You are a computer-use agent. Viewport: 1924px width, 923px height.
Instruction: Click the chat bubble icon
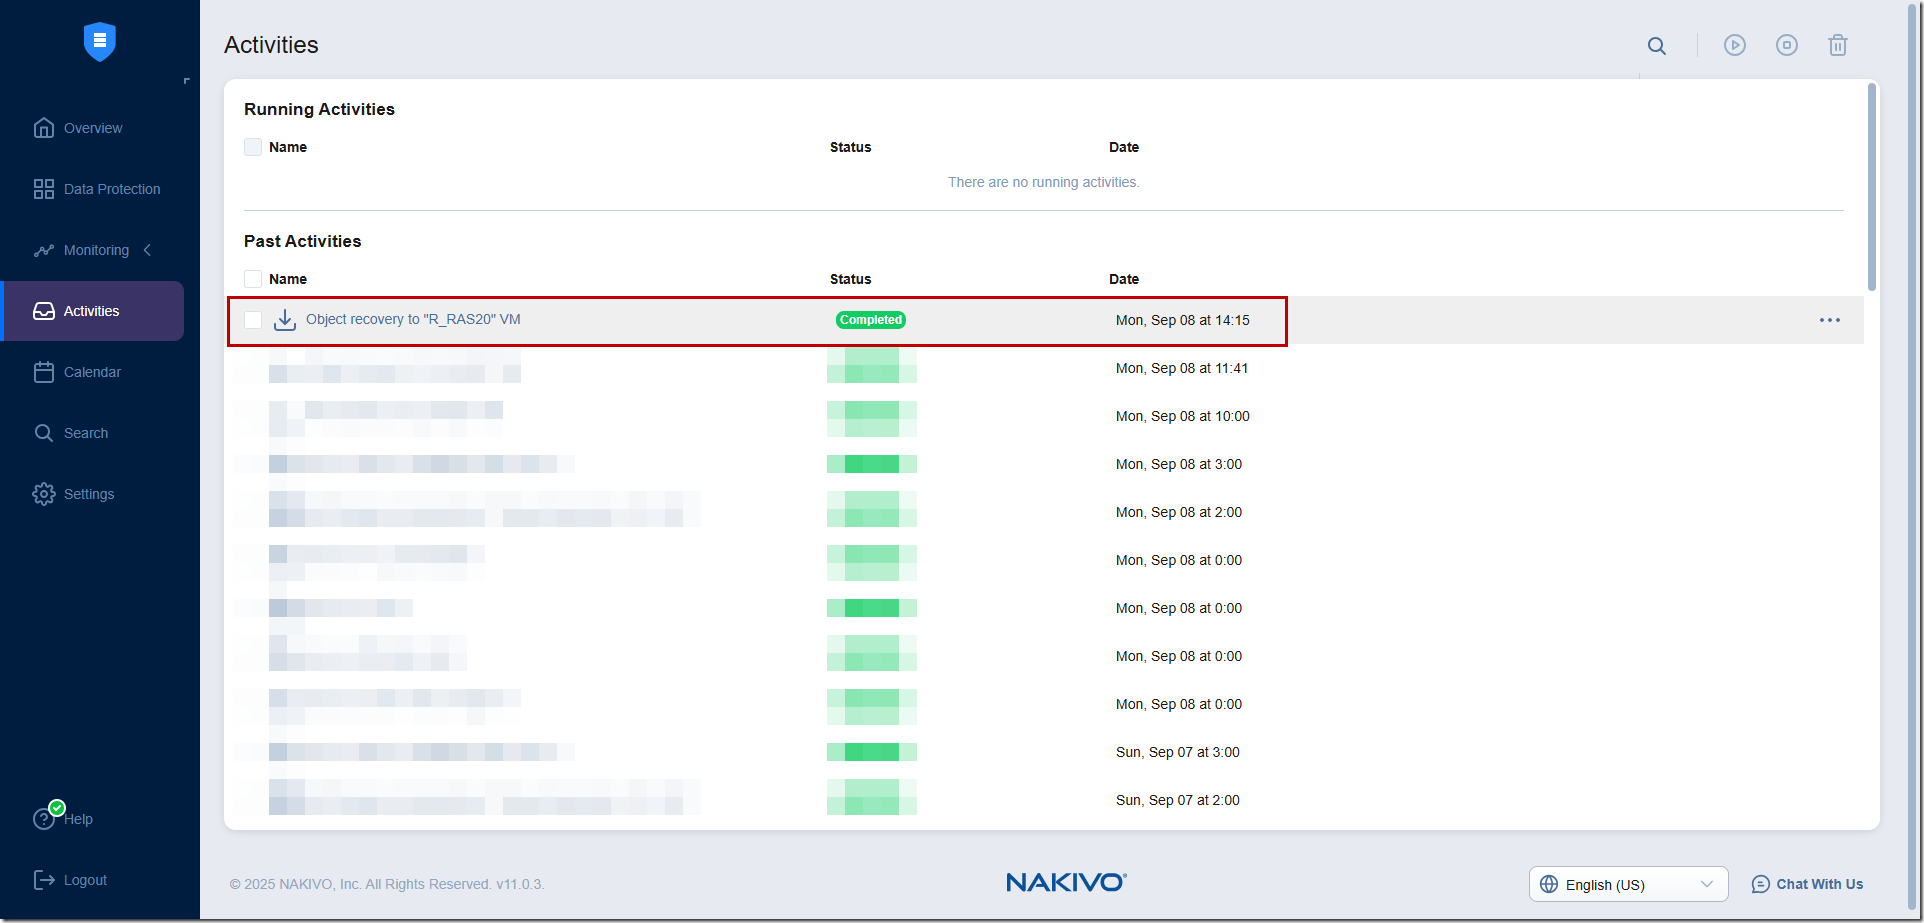click(x=1761, y=884)
